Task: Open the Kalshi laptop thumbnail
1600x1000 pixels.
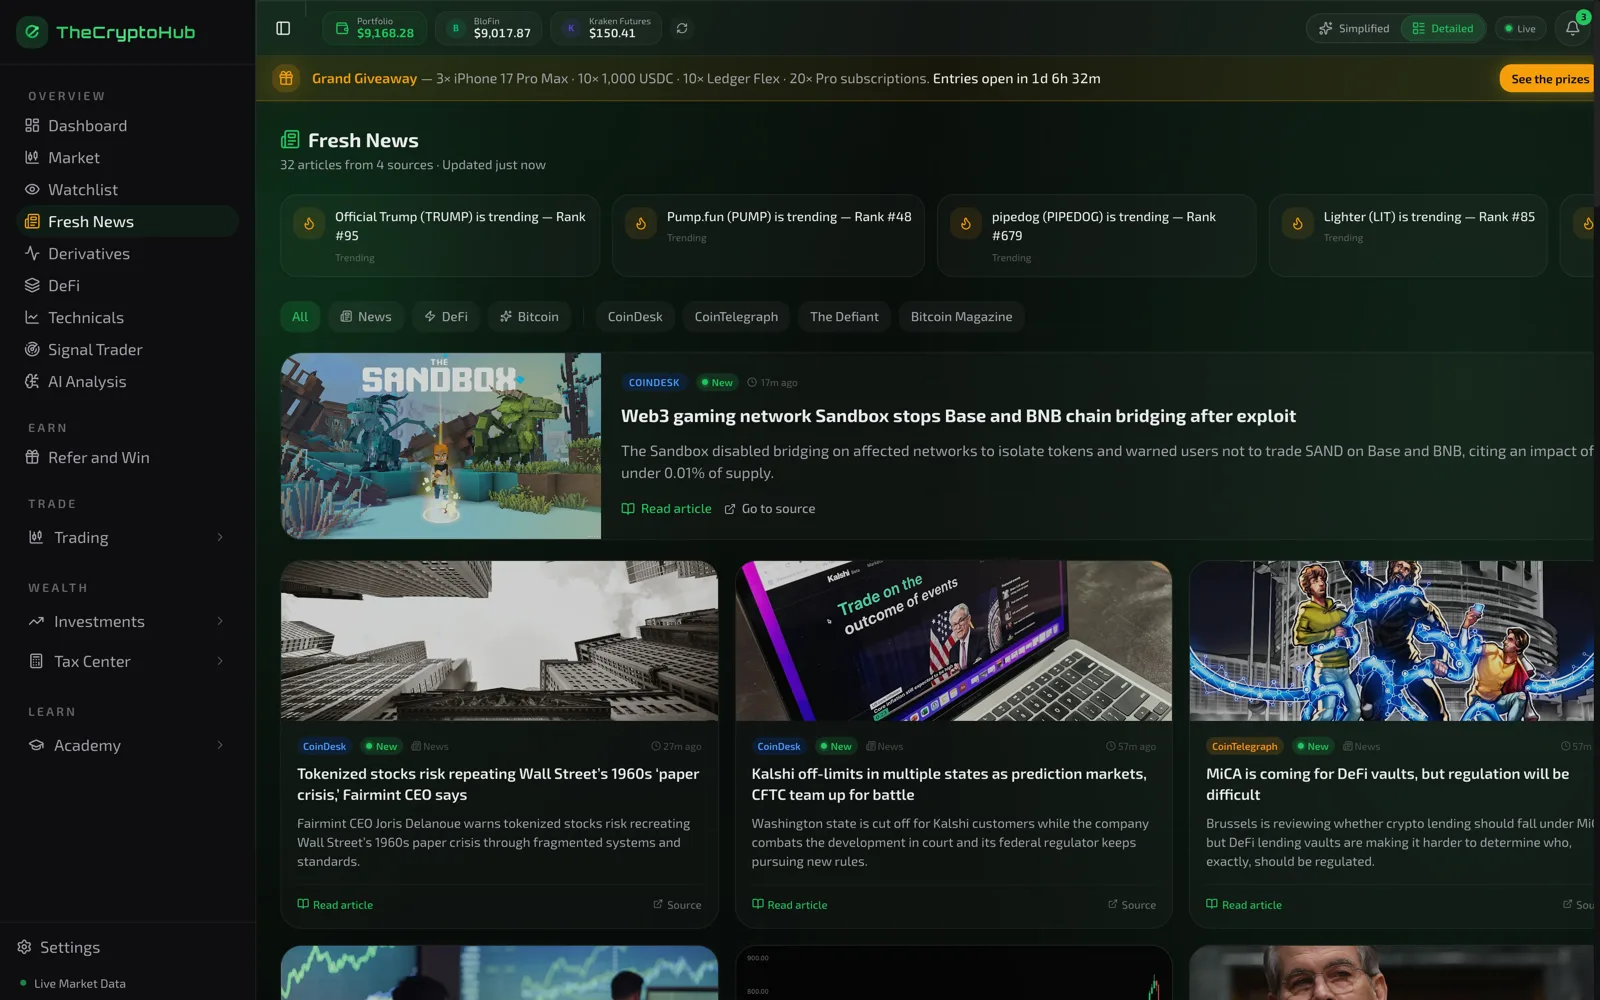Action: (x=954, y=641)
